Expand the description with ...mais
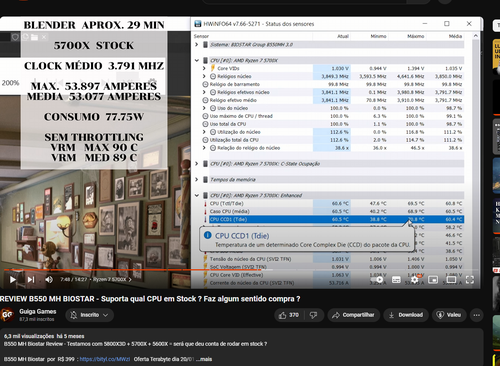Screen dimensions: 500x366 point(204,359)
